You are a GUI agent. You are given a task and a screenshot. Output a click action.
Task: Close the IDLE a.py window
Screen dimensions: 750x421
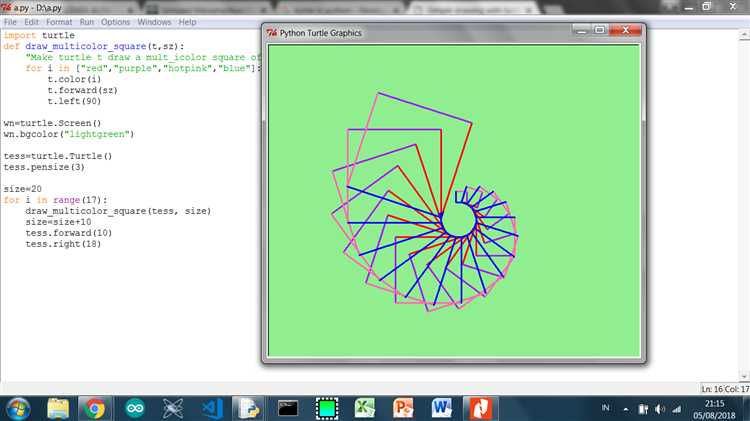tap(733, 7)
